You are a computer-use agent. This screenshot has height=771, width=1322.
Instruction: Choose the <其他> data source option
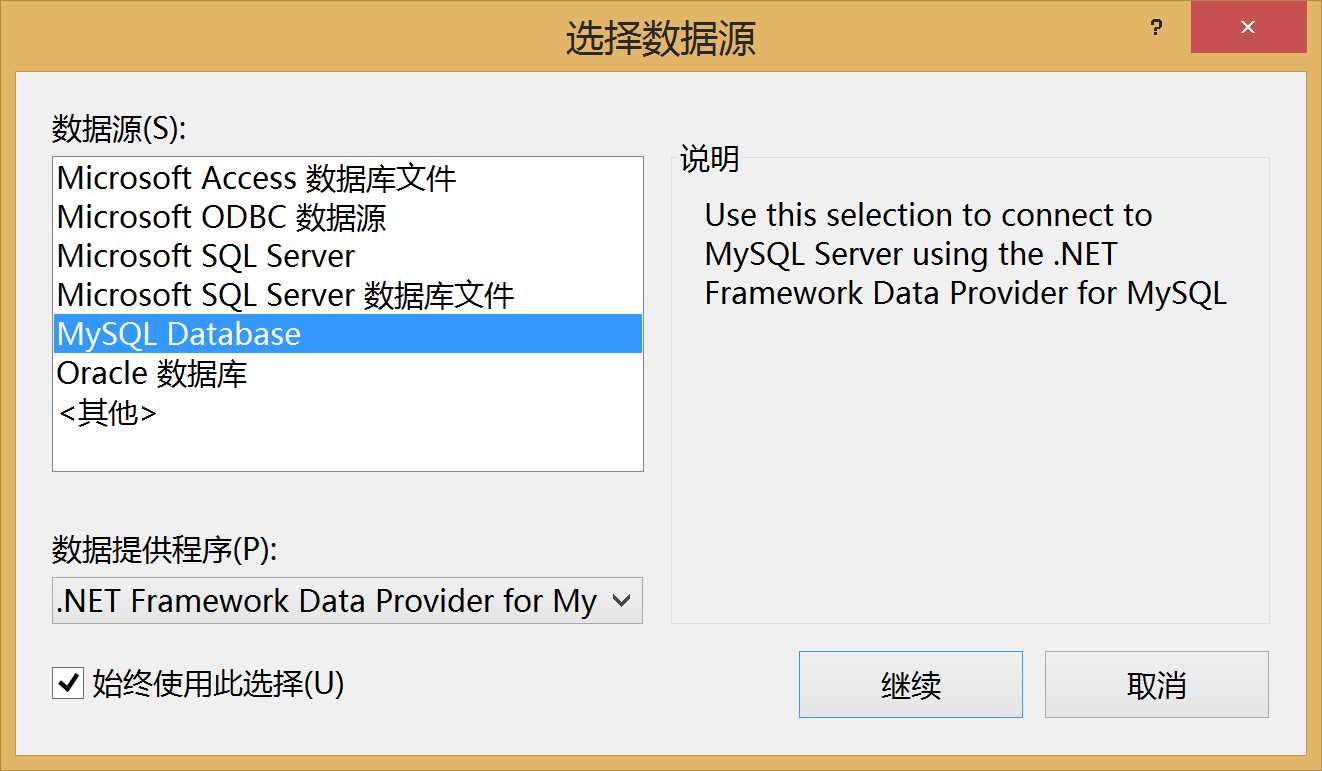tap(108, 412)
